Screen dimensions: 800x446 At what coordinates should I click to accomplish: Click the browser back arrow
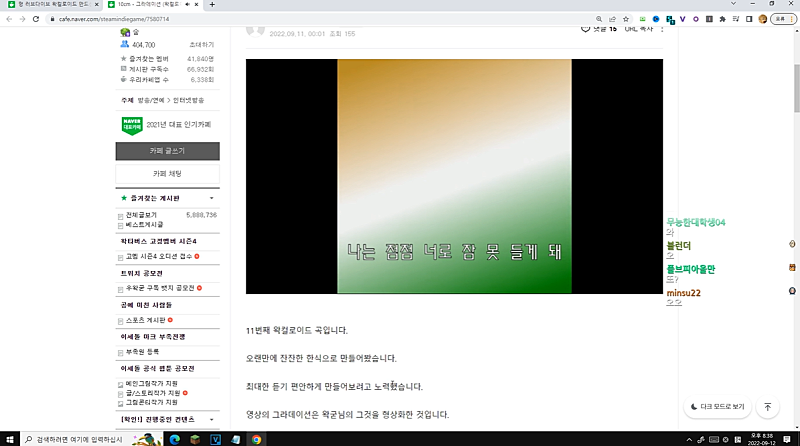(9, 19)
